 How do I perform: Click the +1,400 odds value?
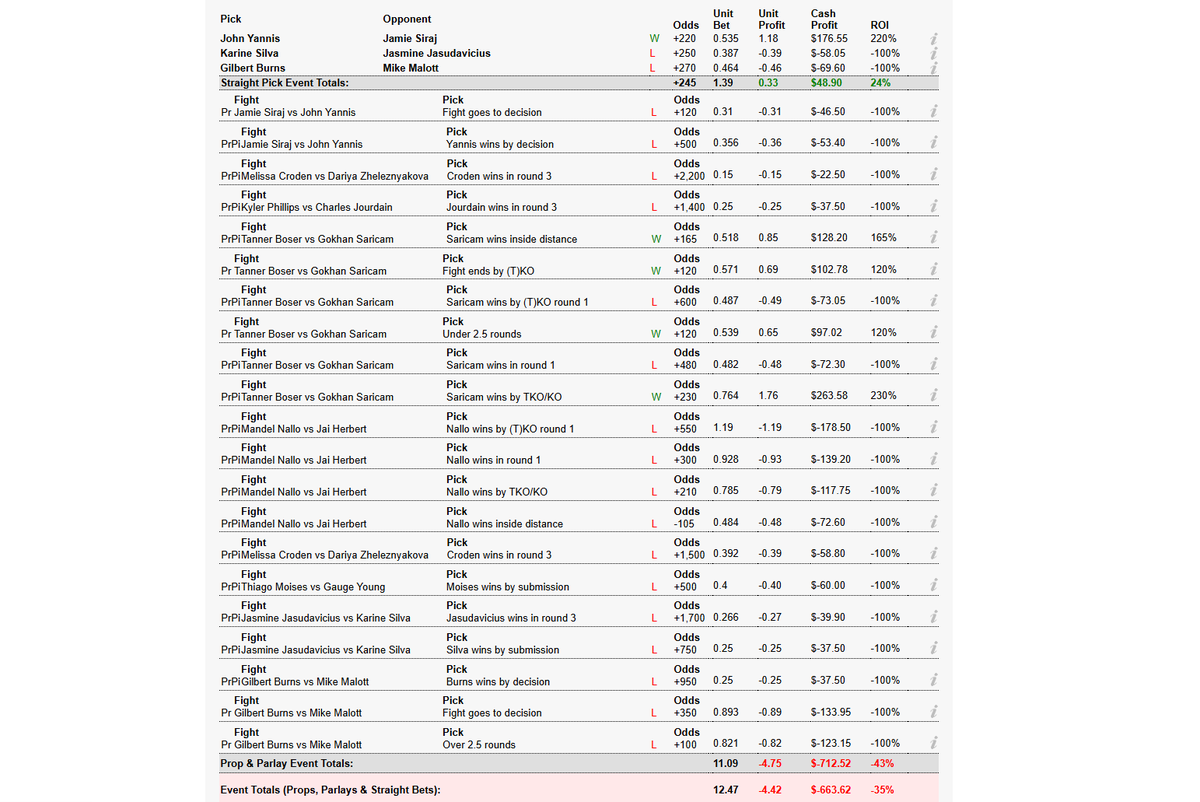pos(689,207)
